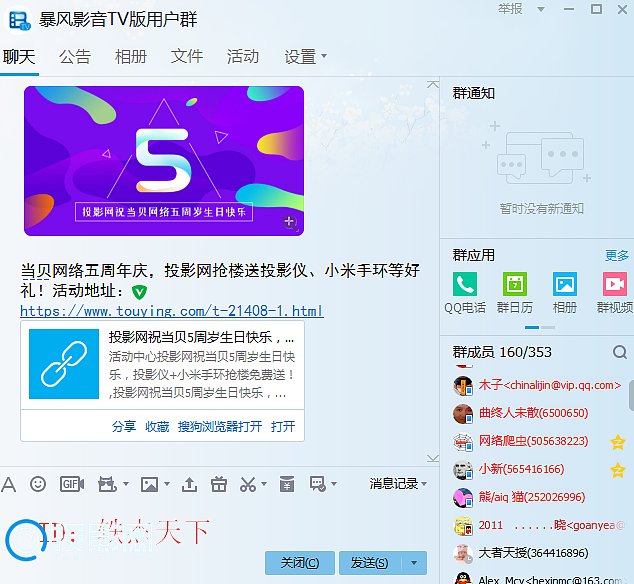Click avatar of 曲终人未散 member

point(463,414)
